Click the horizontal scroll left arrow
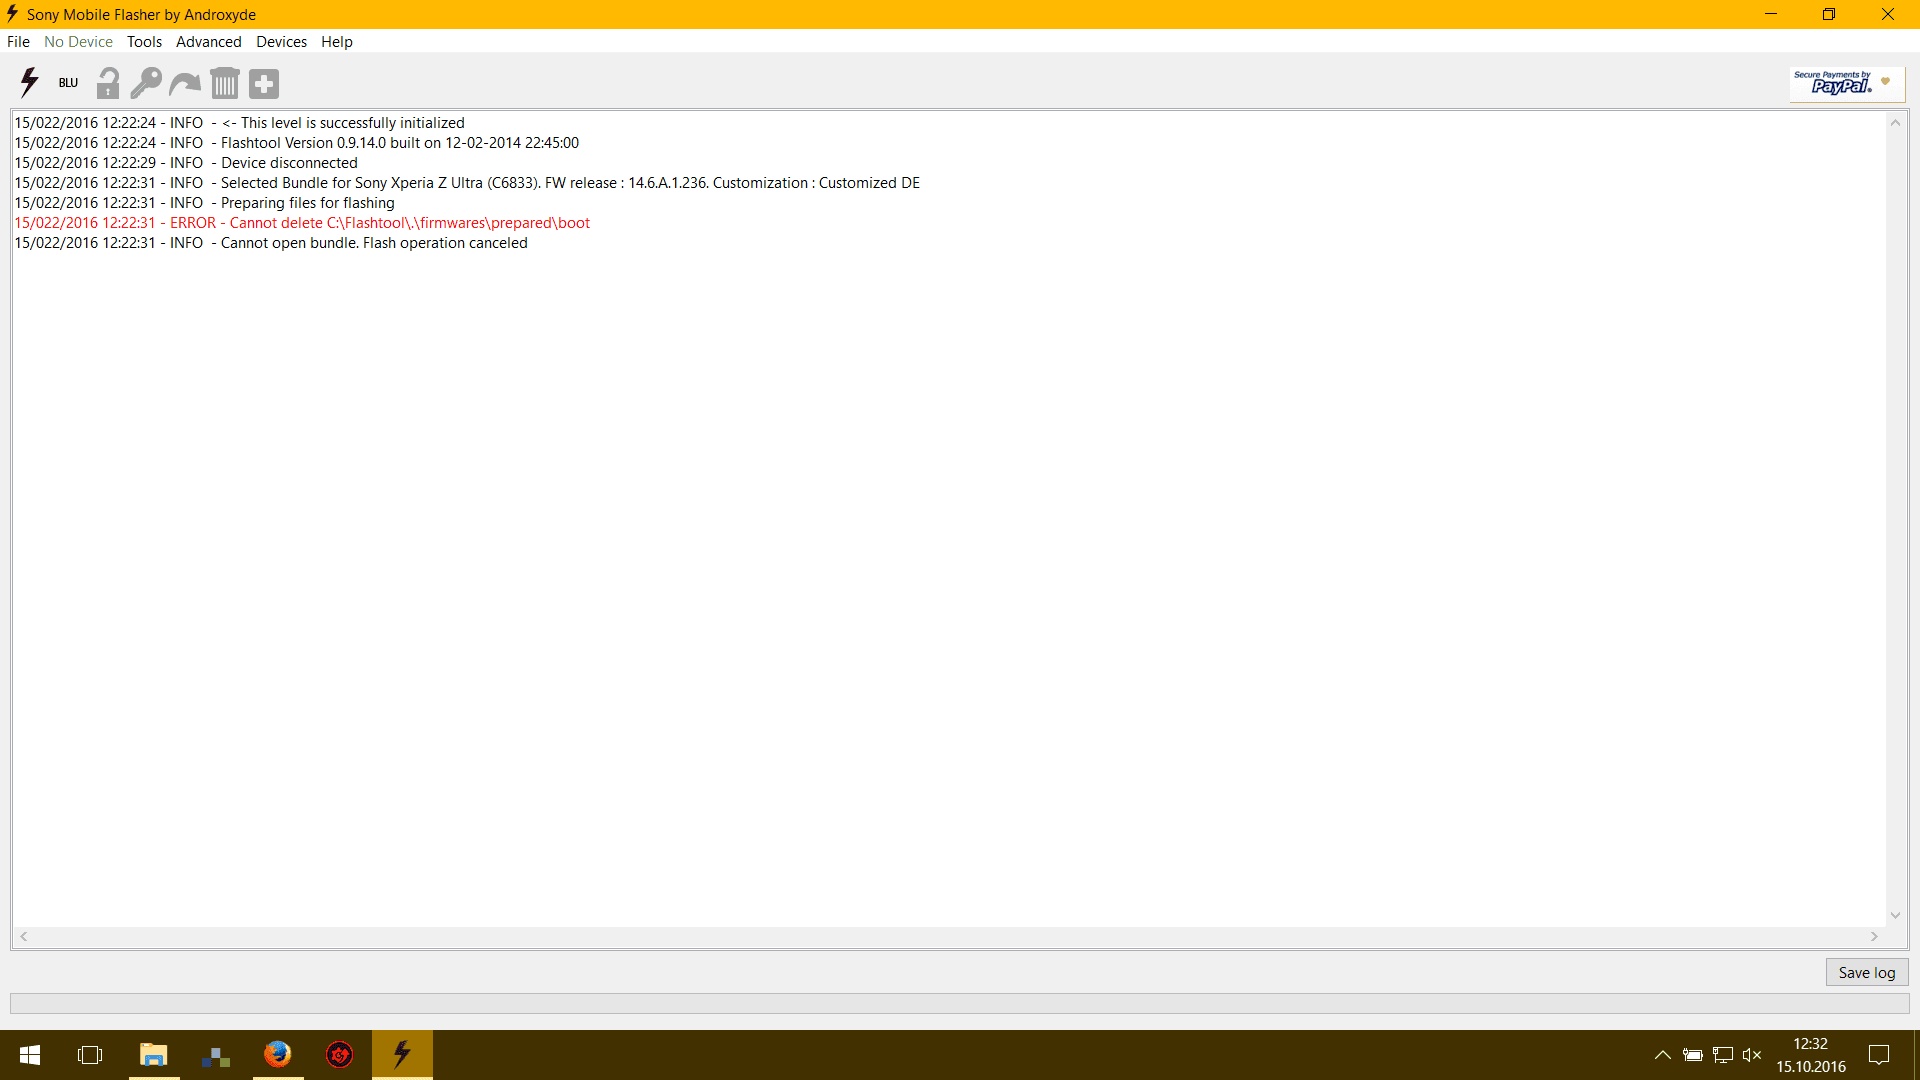This screenshot has height=1080, width=1920. pyautogui.click(x=24, y=937)
